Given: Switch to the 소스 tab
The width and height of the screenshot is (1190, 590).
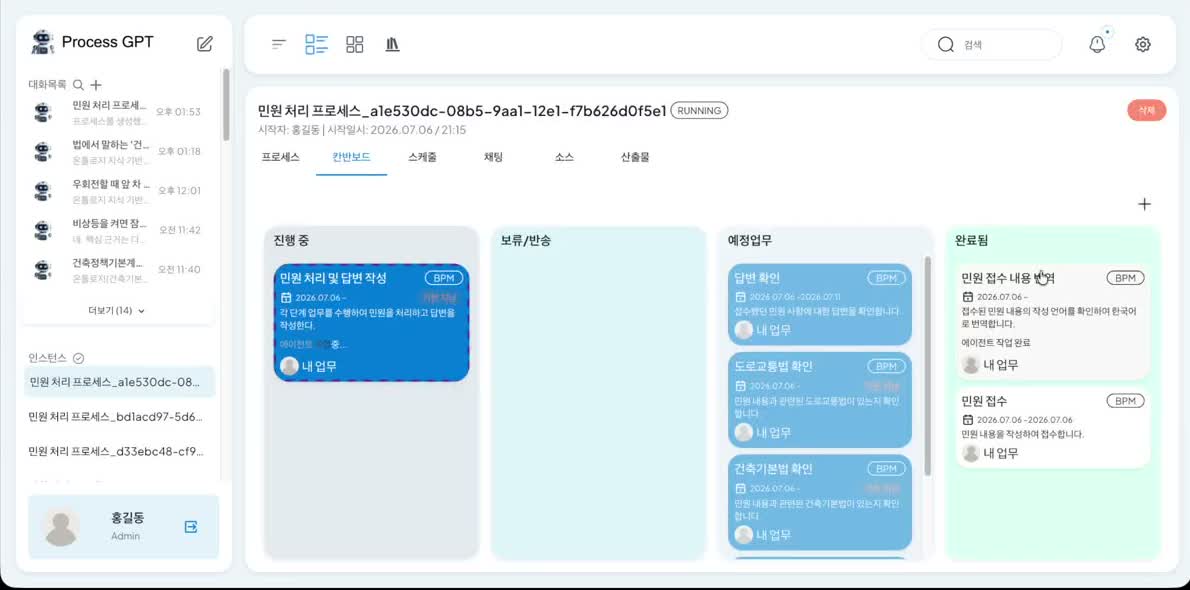Looking at the screenshot, I should 564,157.
